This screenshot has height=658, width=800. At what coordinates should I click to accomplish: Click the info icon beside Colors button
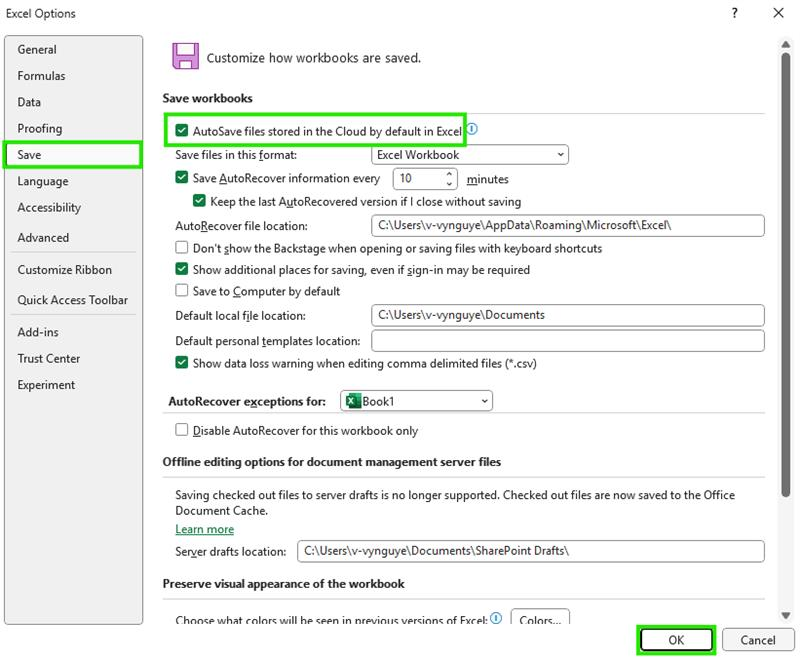tap(496, 618)
